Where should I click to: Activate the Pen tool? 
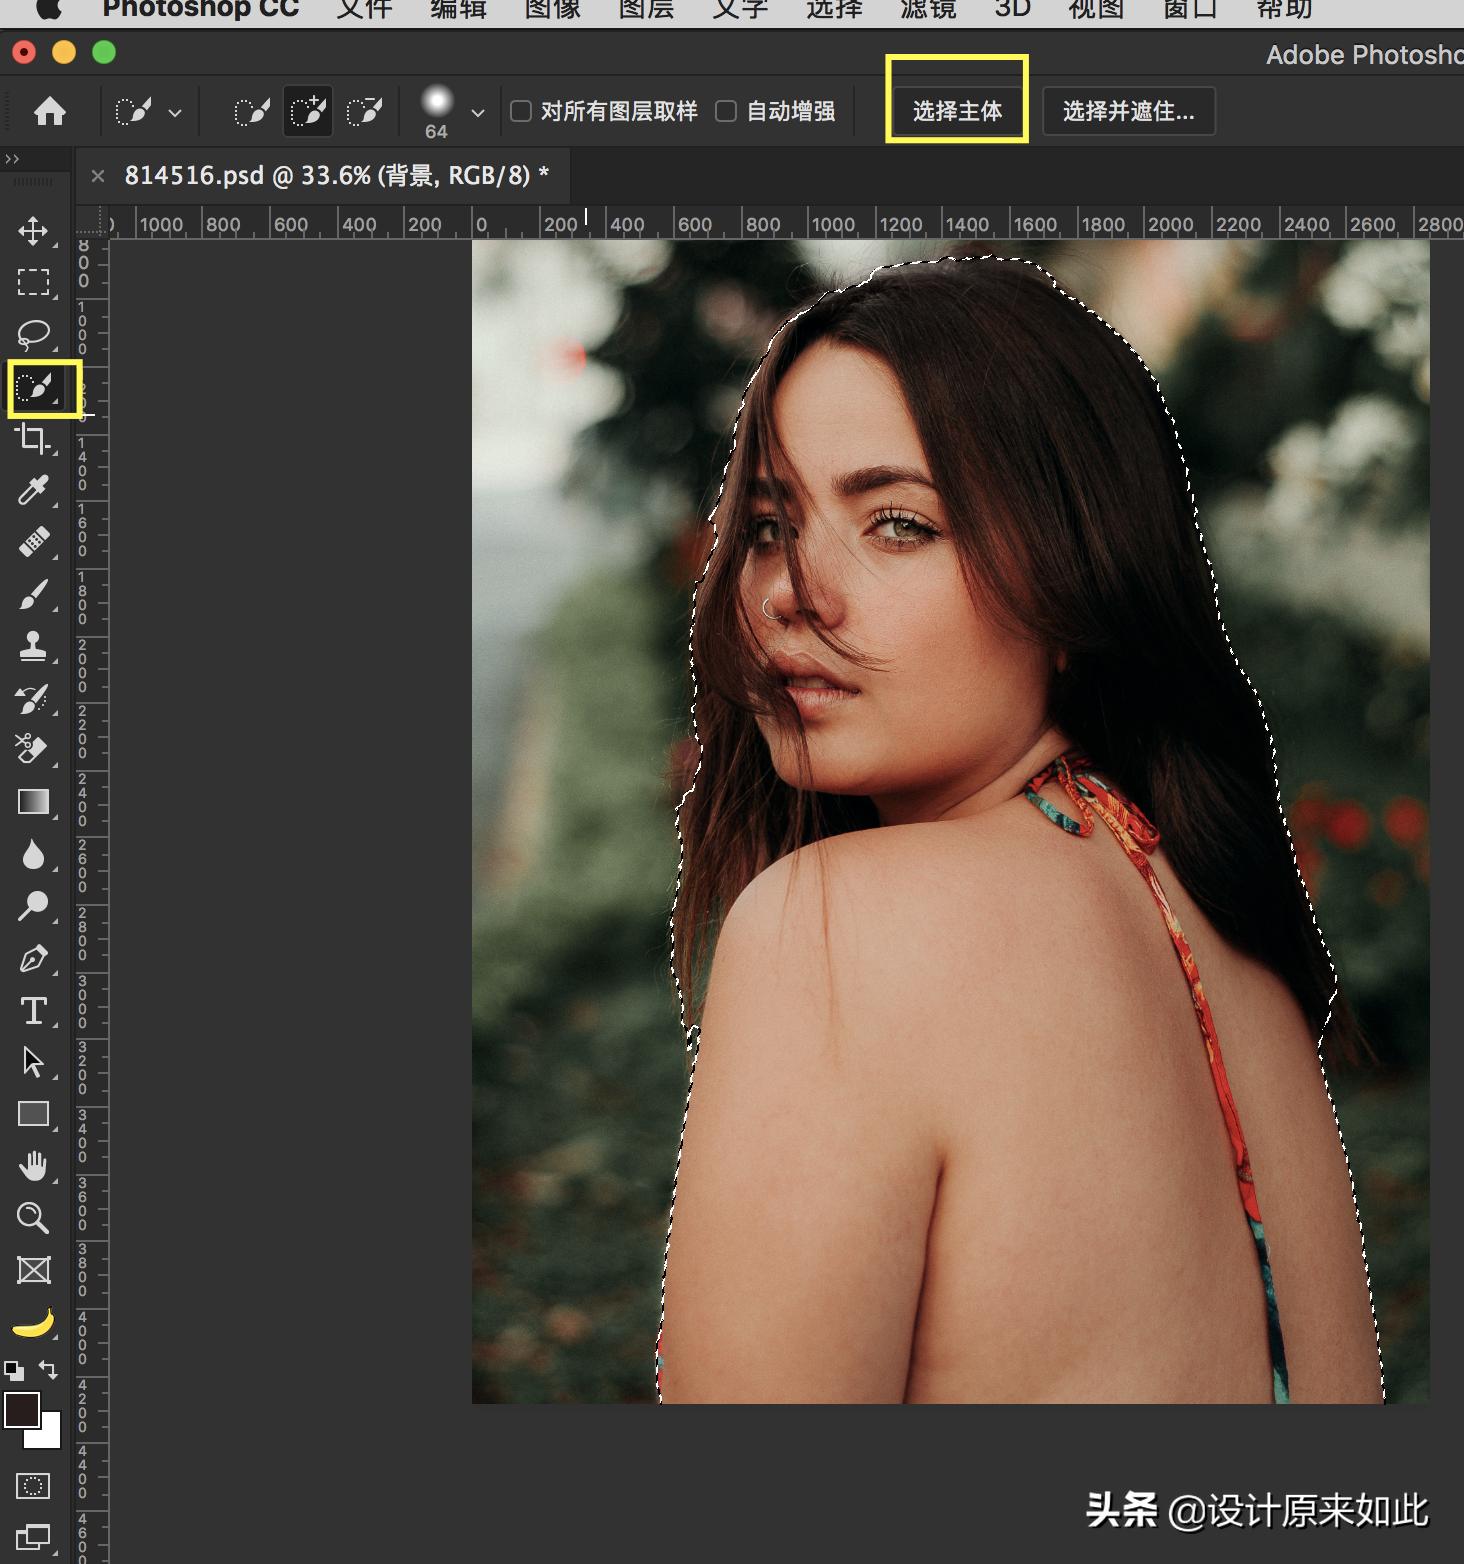33,958
